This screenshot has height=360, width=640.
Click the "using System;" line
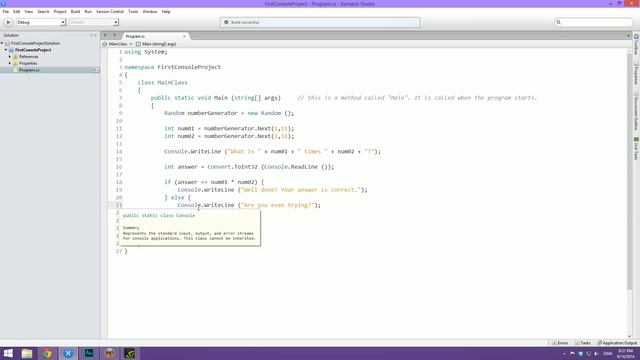(146, 52)
